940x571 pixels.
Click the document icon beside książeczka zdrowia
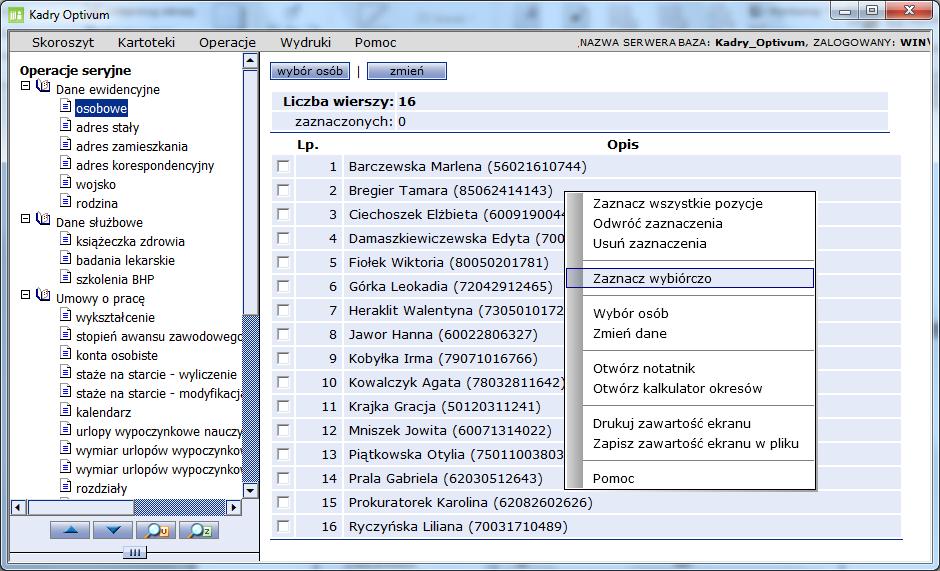click(66, 239)
